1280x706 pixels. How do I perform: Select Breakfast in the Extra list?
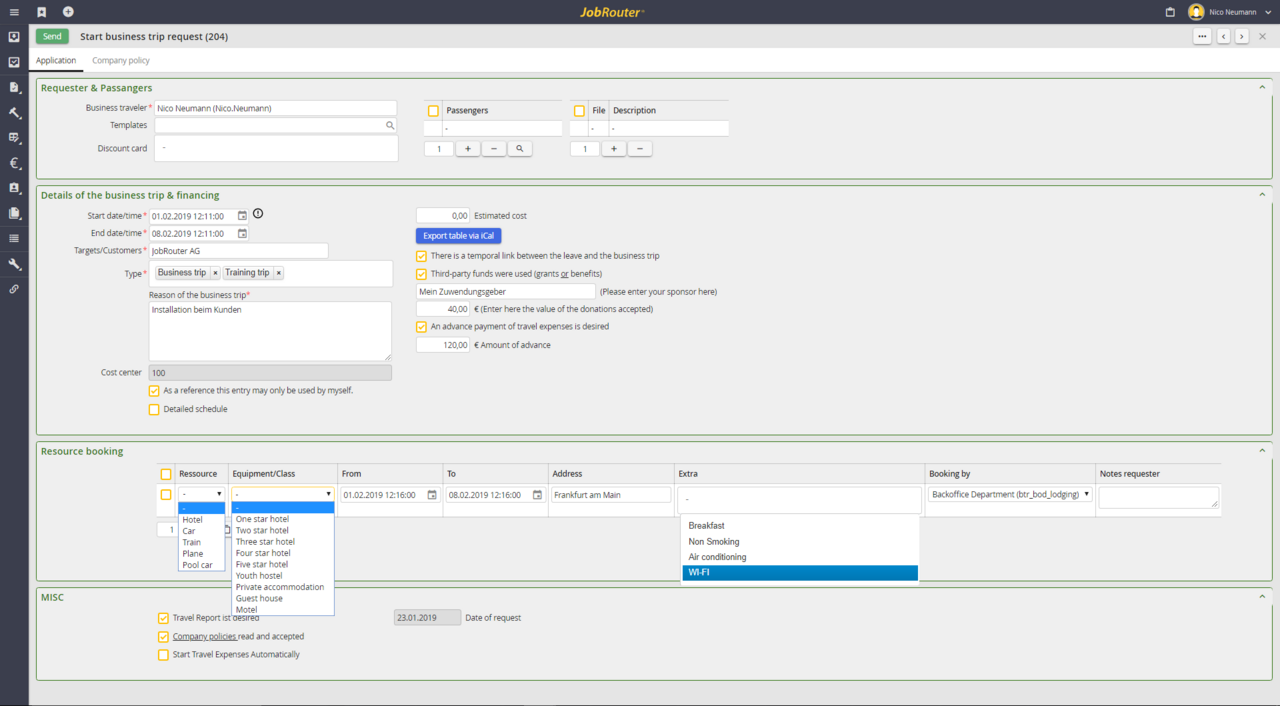coord(800,526)
